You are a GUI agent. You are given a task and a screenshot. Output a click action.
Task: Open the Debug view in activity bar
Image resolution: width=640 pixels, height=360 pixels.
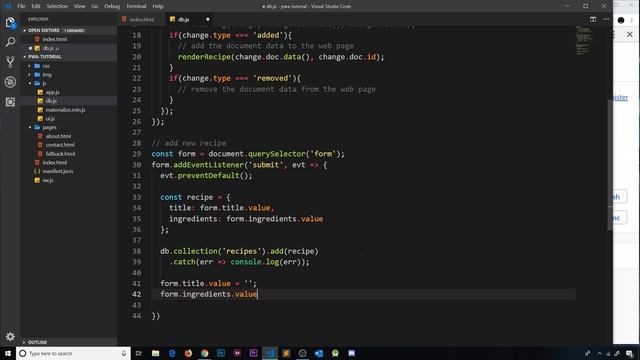10,82
